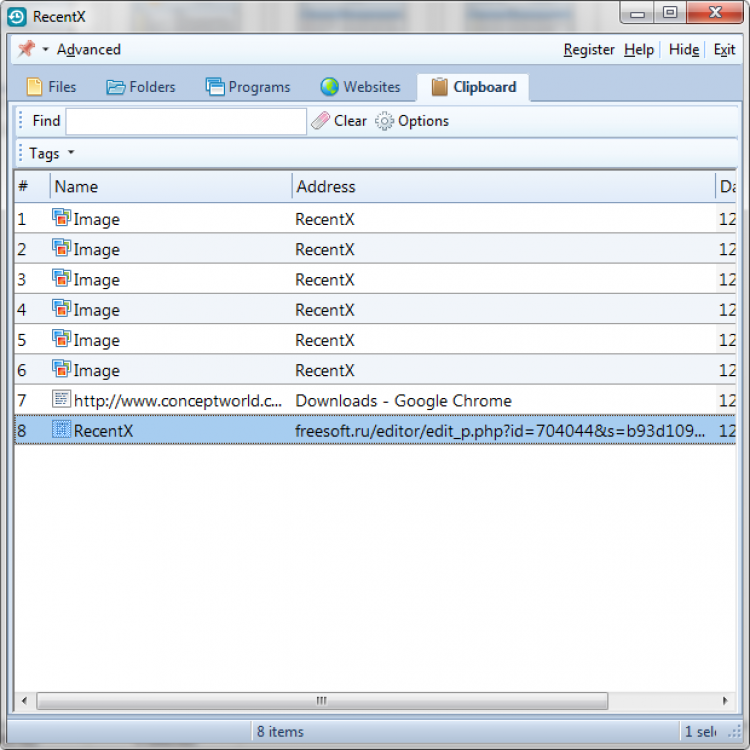Image resolution: width=750 pixels, height=750 pixels.
Task: Click the eraser icon next to Clear
Action: point(320,121)
